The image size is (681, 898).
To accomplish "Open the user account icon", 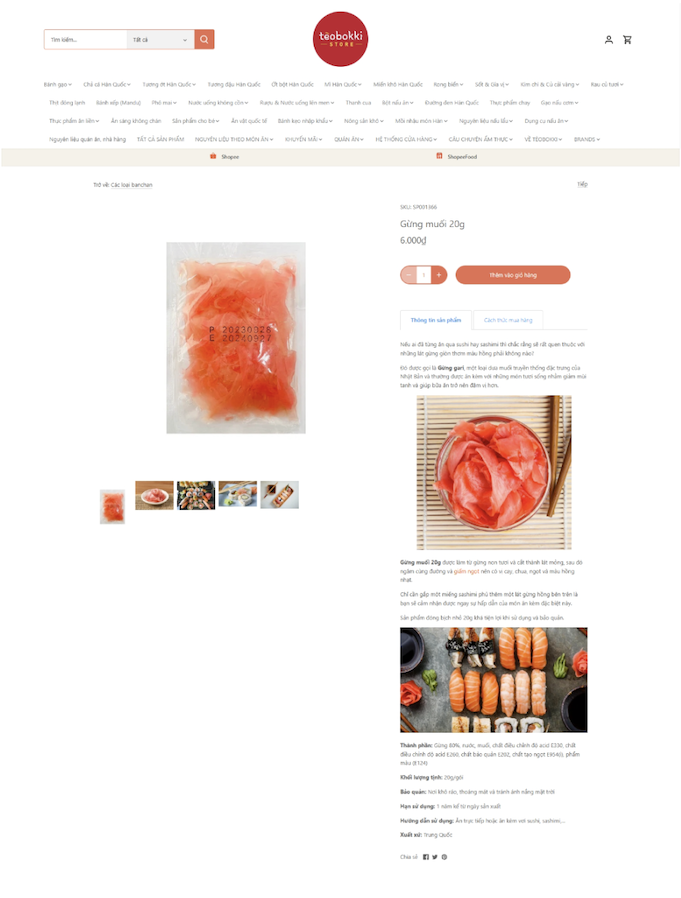I will [609, 40].
